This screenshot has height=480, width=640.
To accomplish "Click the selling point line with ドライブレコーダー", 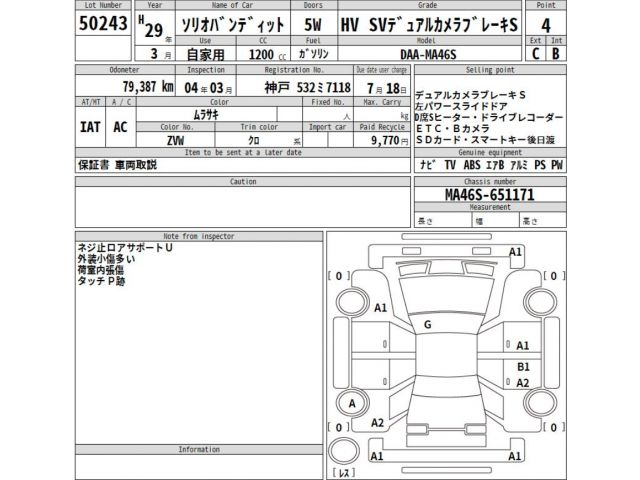I will 489,118.
